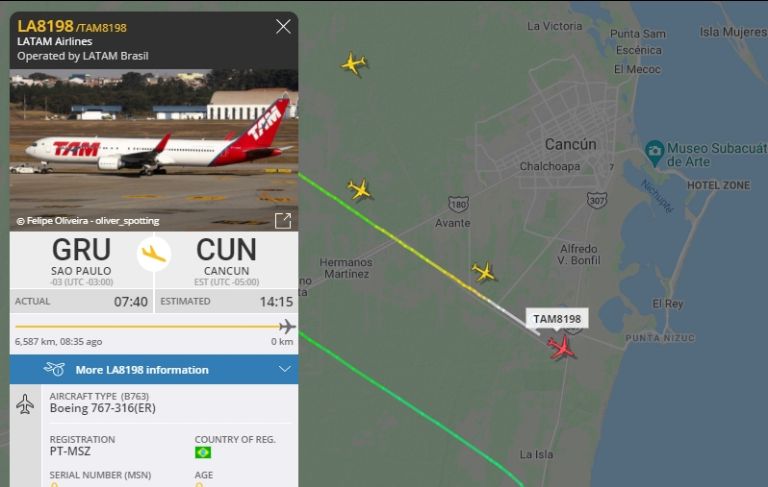
Task: Click the flight route icon beside More information
Action: pos(54,369)
